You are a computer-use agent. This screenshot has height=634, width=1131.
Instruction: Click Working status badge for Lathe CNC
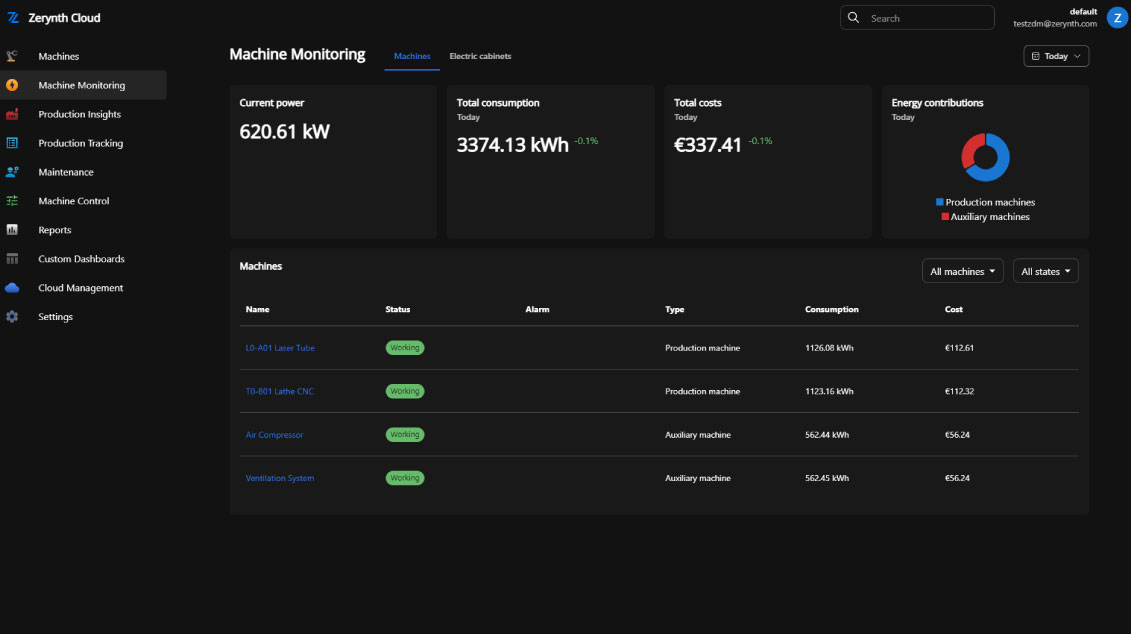point(405,391)
